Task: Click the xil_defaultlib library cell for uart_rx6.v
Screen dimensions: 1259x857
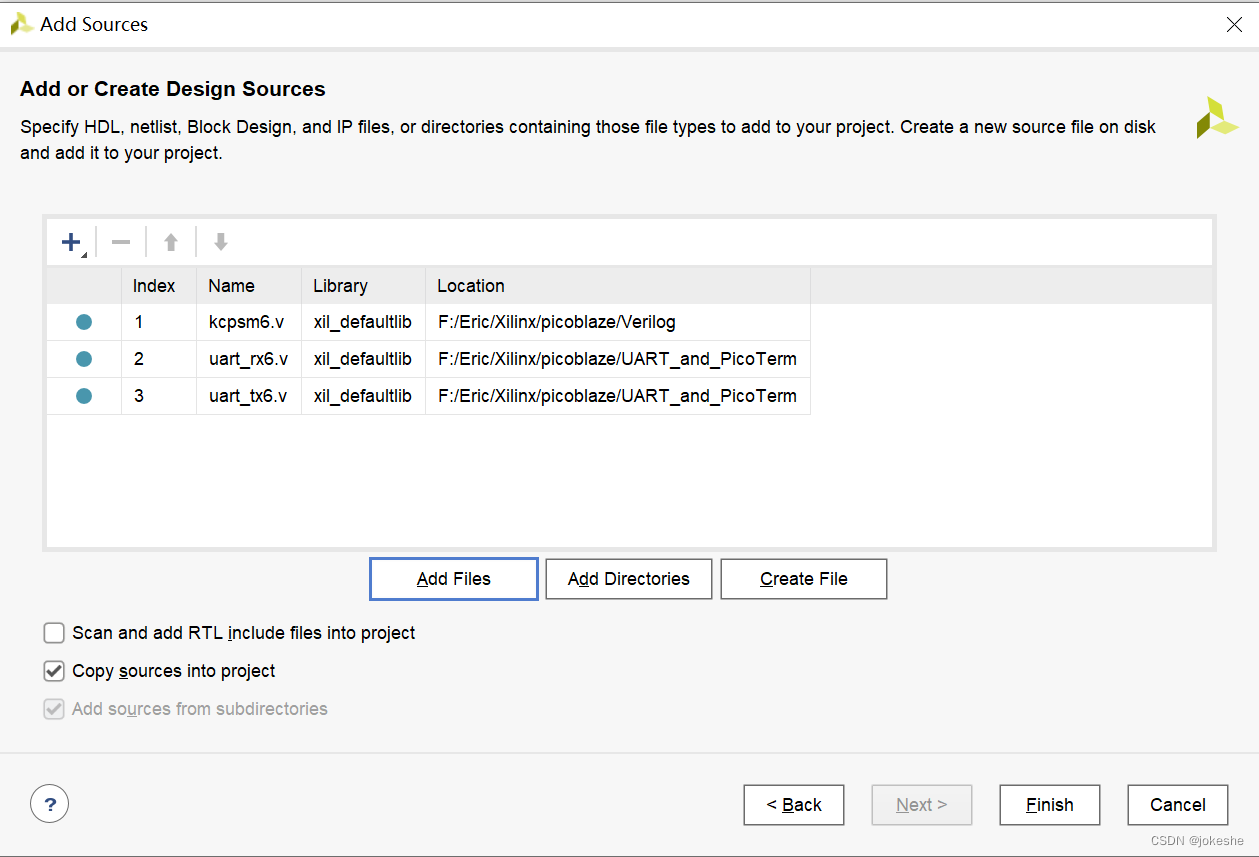Action: (x=363, y=359)
